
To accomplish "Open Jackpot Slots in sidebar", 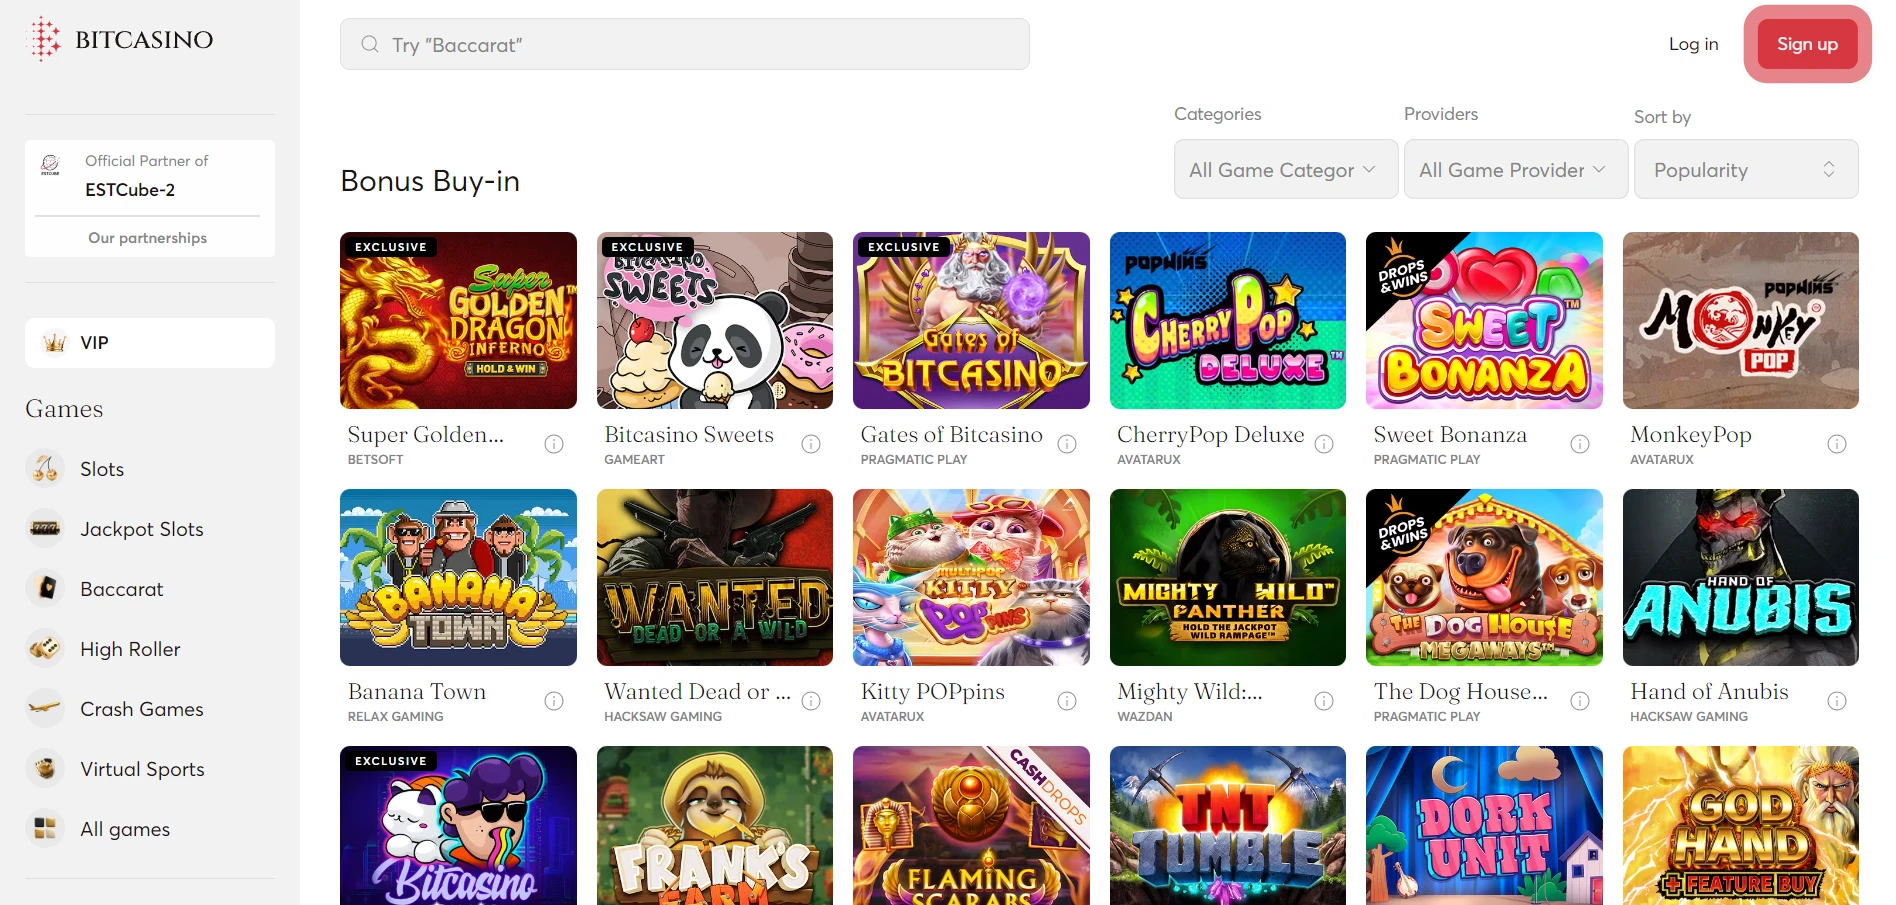I will coord(142,529).
